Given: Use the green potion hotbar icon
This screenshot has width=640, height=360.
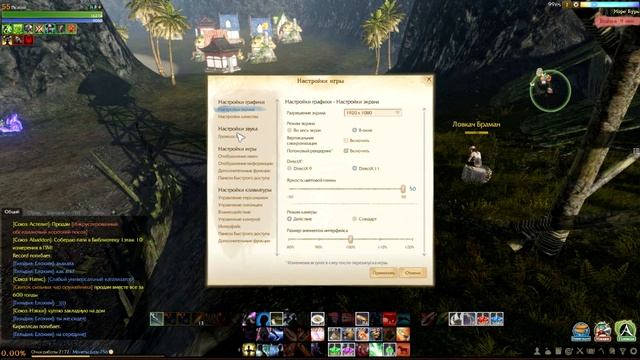Looking at the screenshot, I should (335, 349).
